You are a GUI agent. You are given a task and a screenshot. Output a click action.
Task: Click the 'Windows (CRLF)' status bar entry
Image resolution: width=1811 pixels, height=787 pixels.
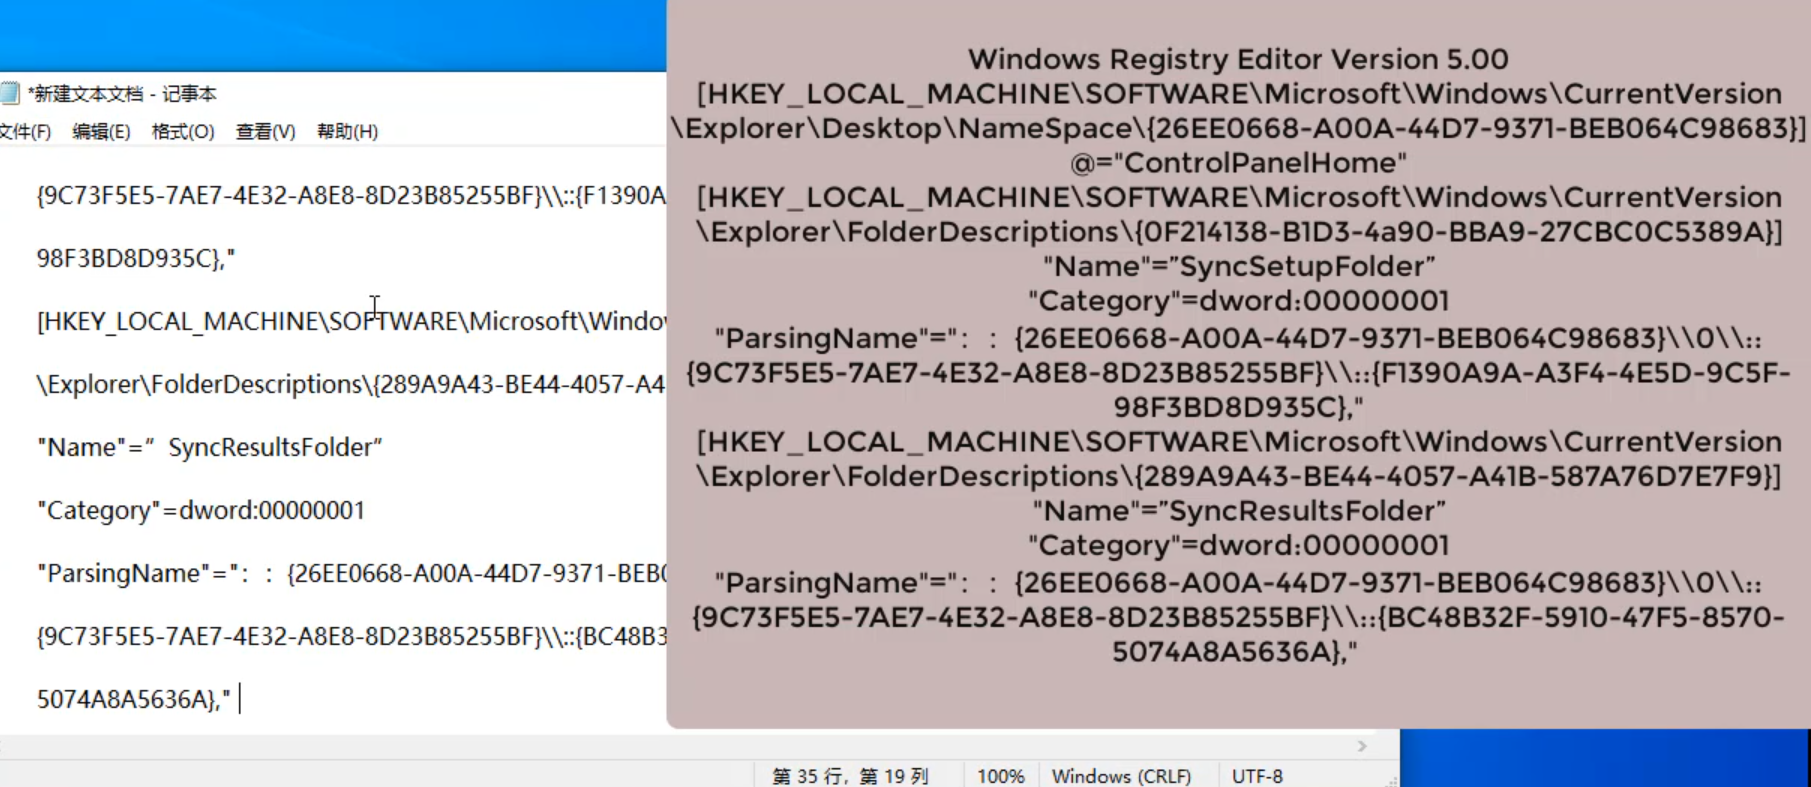pyautogui.click(x=1121, y=776)
